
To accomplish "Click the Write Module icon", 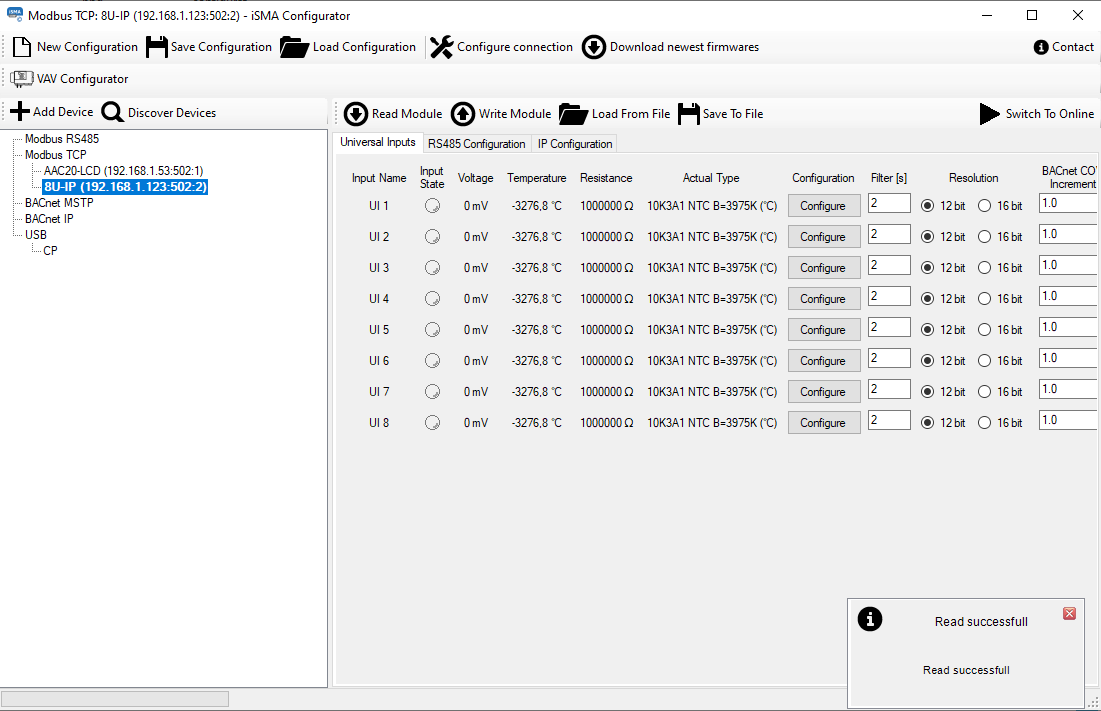I will pos(462,113).
